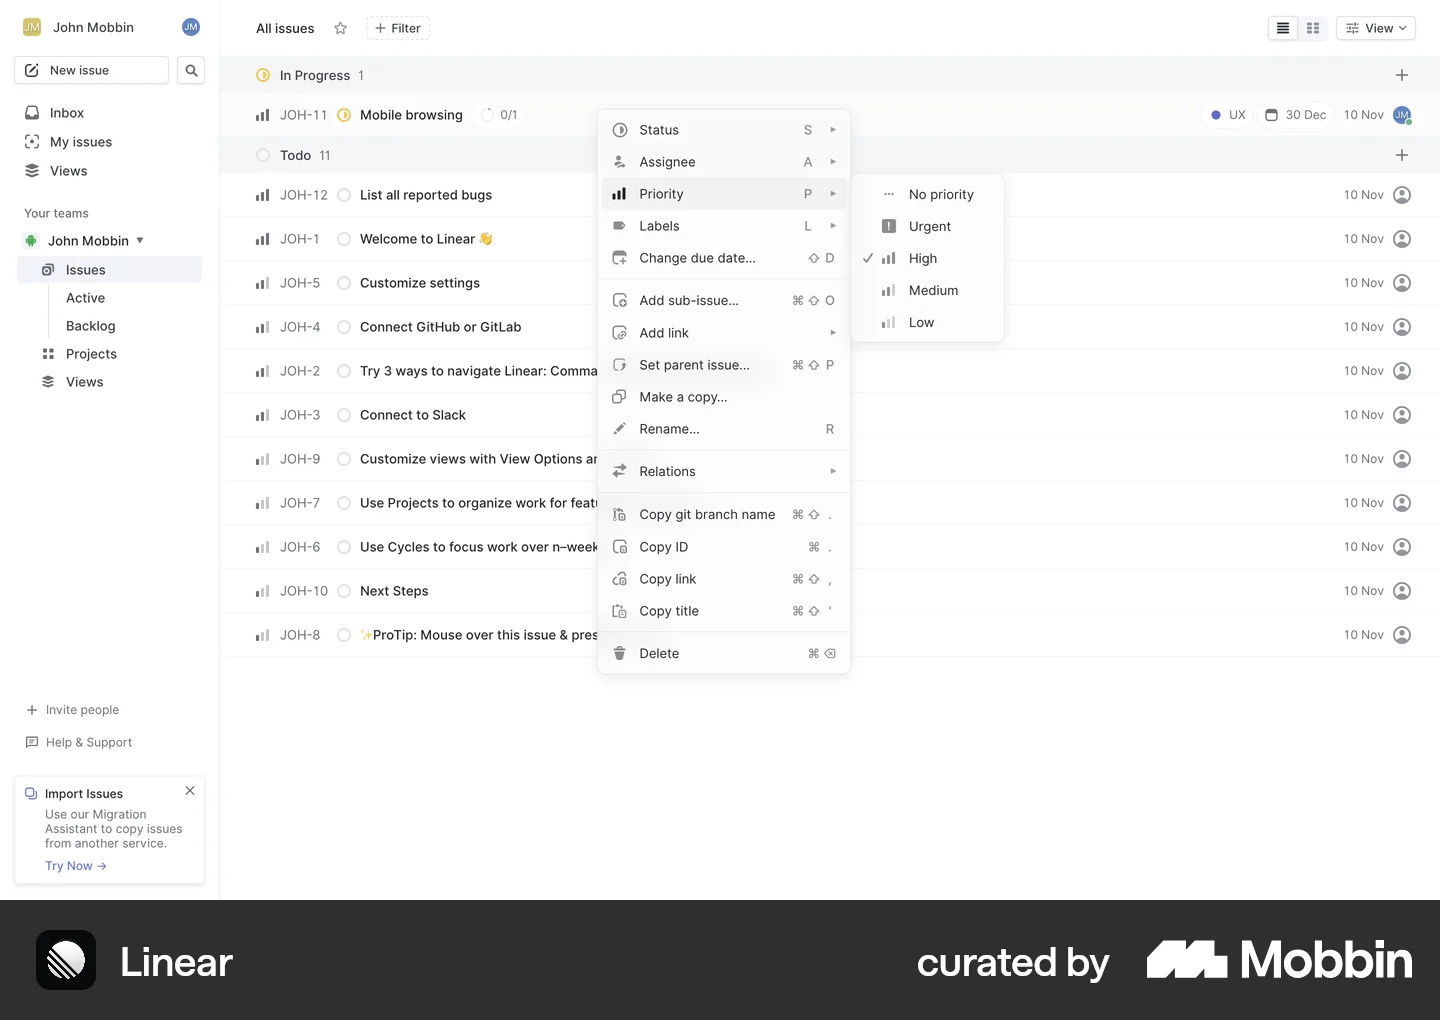Follow the Try Now link
1440x1020 pixels.
point(76,866)
